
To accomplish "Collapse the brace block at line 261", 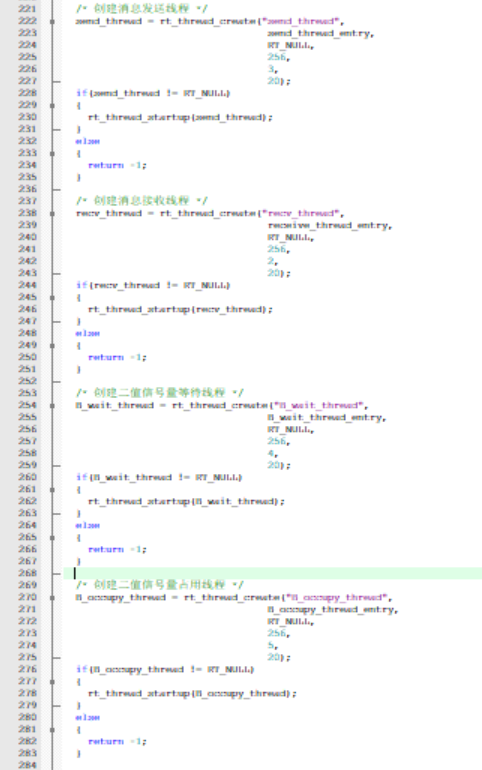I will [x=53, y=490].
